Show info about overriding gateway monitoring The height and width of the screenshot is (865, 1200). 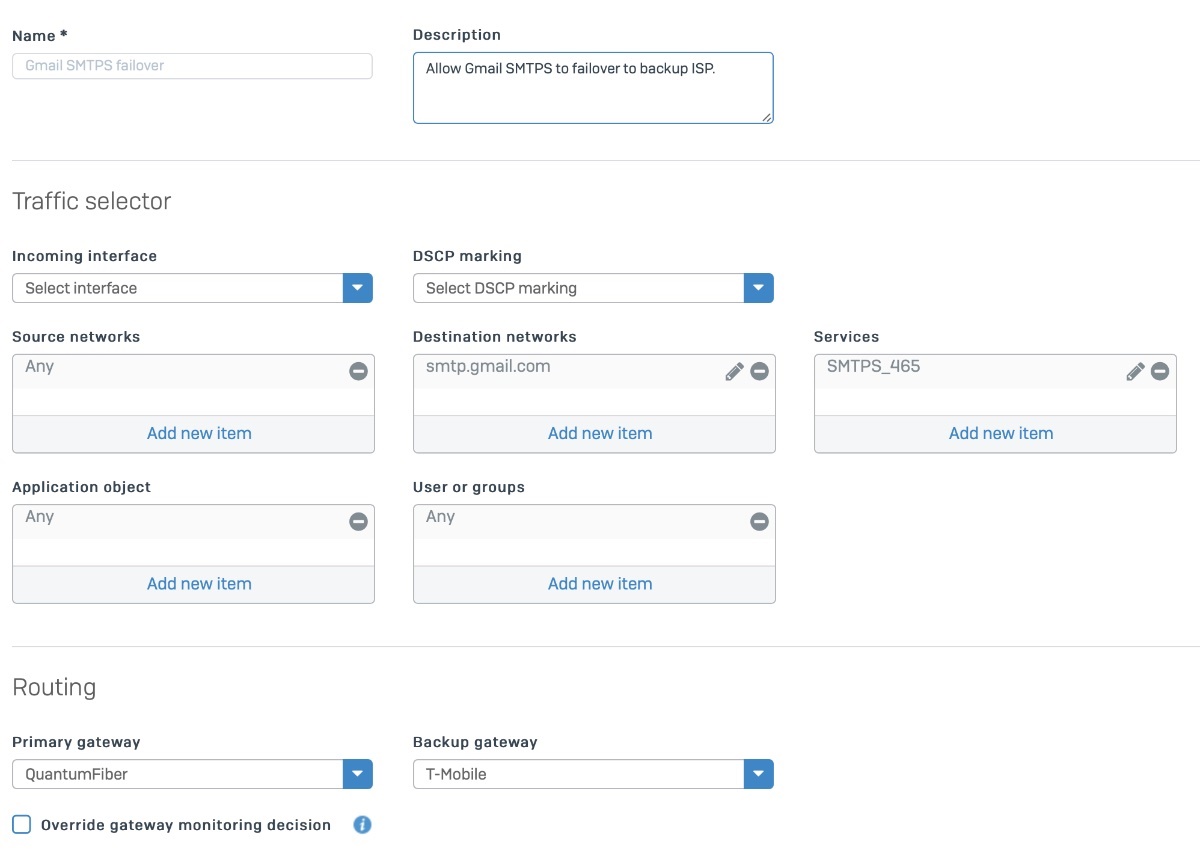362,825
